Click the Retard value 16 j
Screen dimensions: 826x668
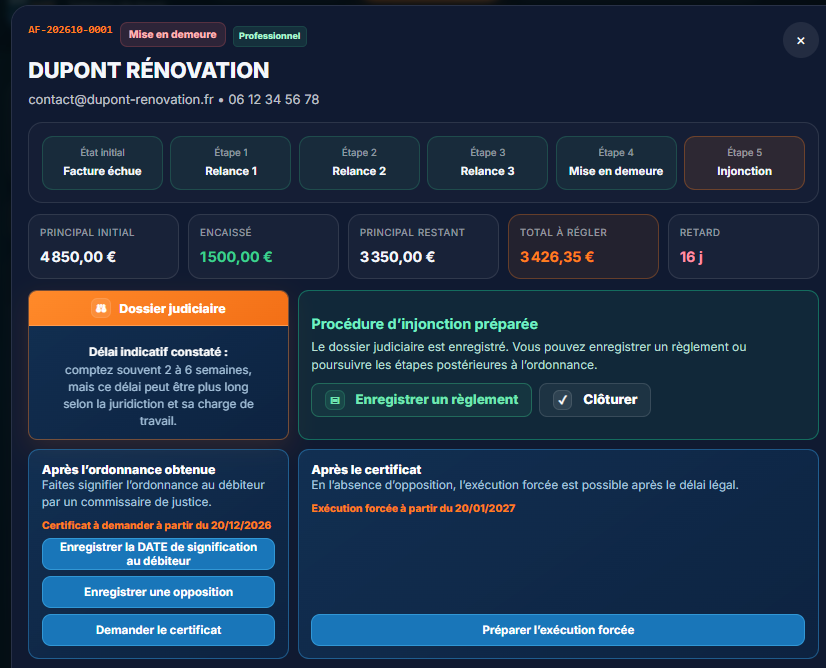691,257
